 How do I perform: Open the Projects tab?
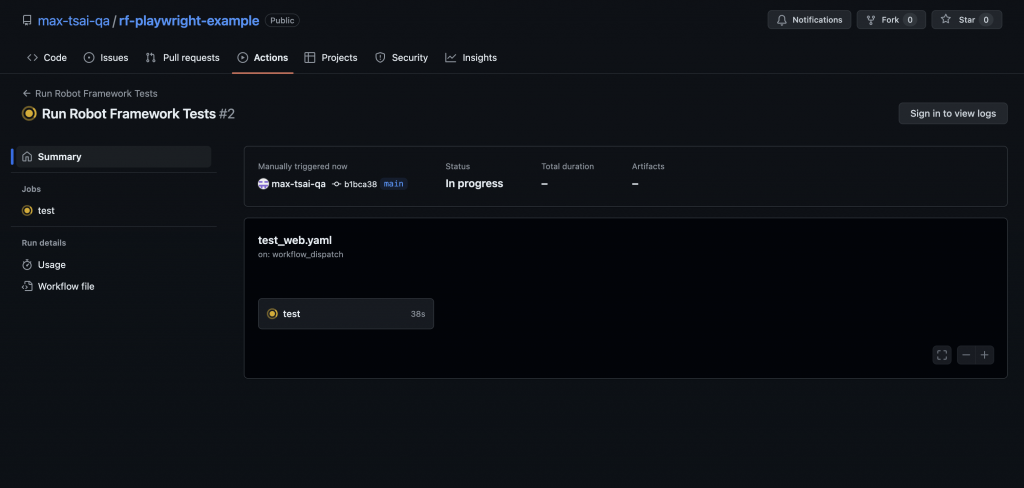point(331,57)
